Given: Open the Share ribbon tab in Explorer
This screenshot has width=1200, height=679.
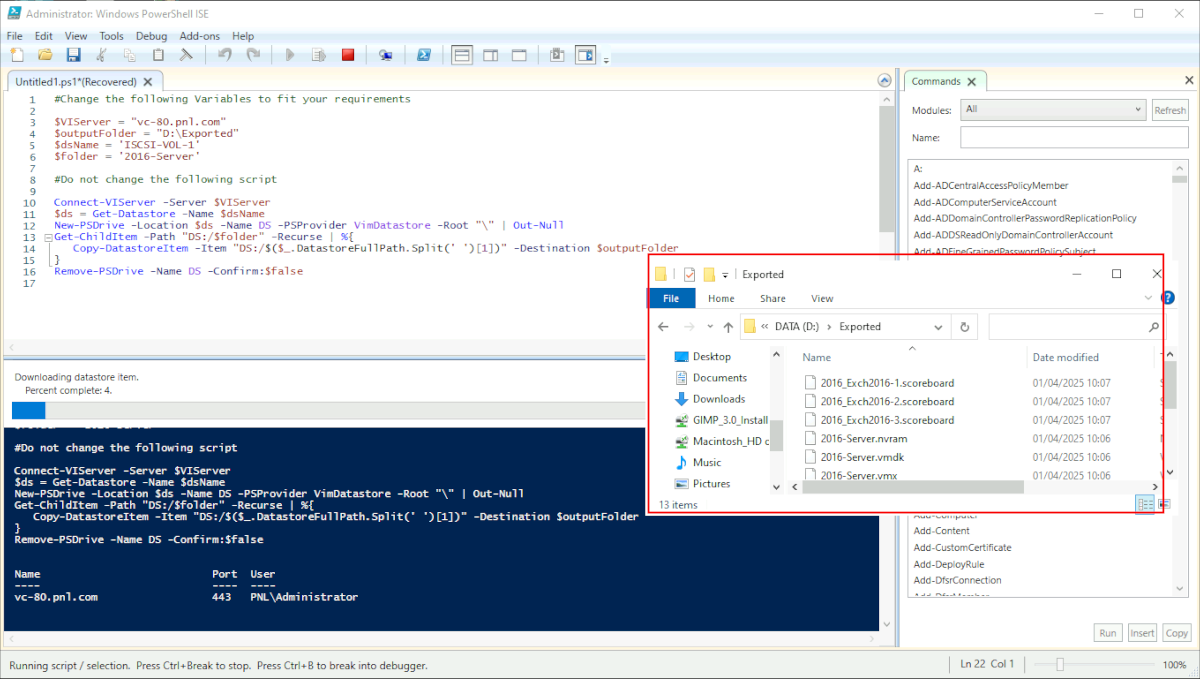Looking at the screenshot, I should coord(773,298).
